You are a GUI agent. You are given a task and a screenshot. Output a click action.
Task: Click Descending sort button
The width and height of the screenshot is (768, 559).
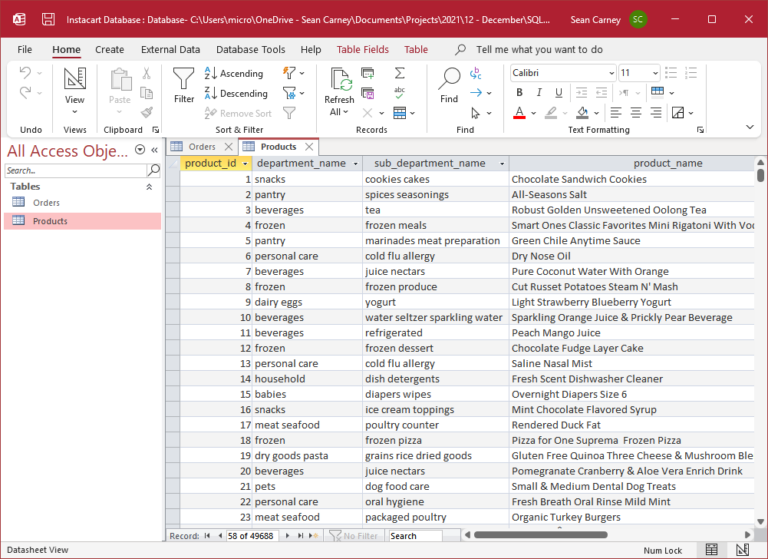click(236, 93)
